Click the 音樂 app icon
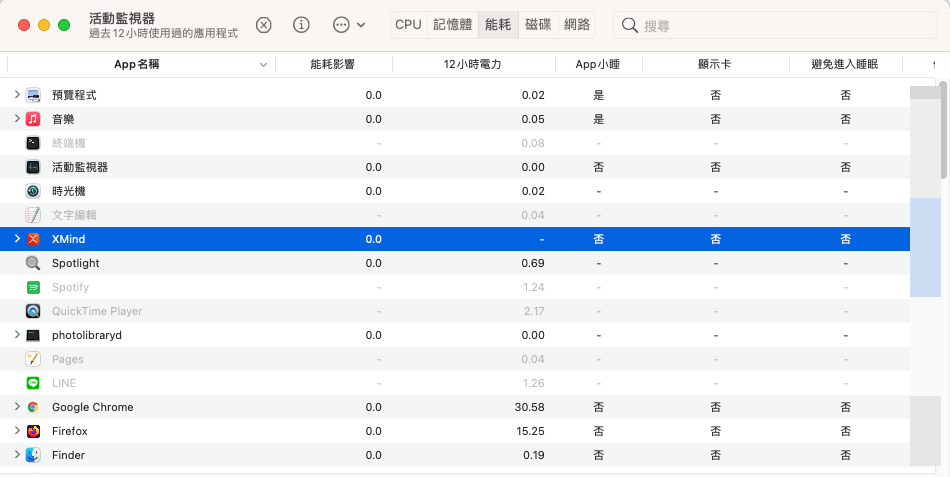The image size is (950, 477). (x=33, y=119)
